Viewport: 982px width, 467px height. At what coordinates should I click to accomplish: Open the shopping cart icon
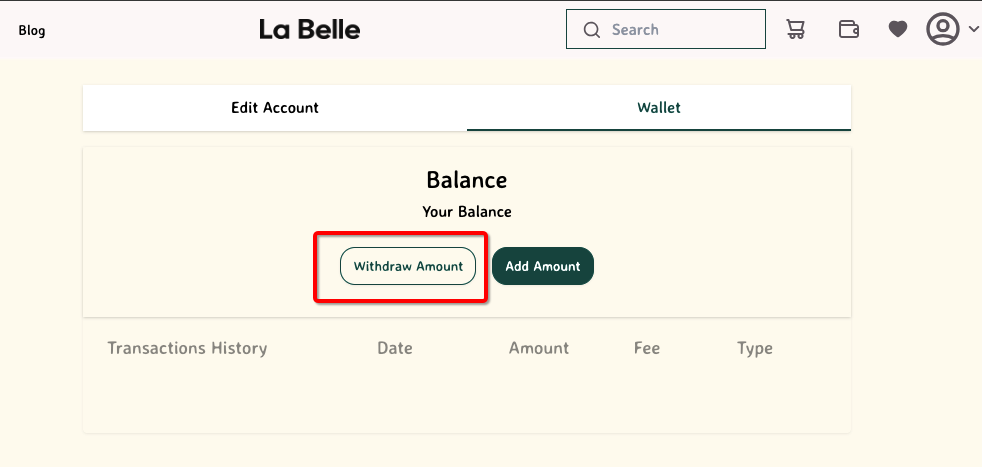796,29
